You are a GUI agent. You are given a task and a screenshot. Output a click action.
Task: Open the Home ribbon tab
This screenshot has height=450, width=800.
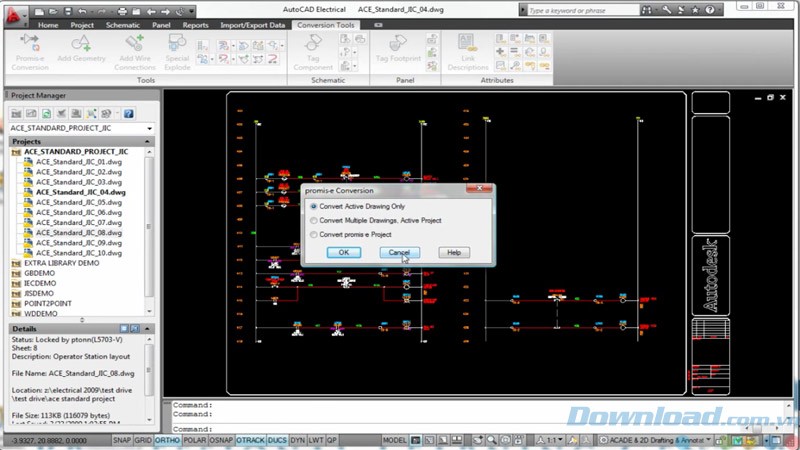(48, 25)
